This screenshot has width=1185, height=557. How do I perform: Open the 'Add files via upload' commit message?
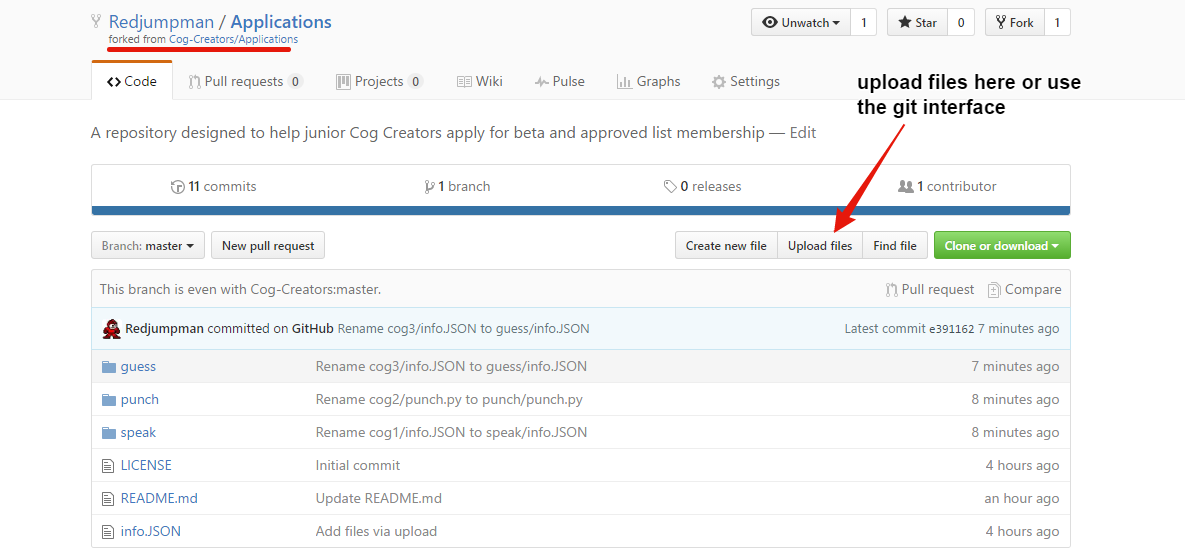point(376,531)
